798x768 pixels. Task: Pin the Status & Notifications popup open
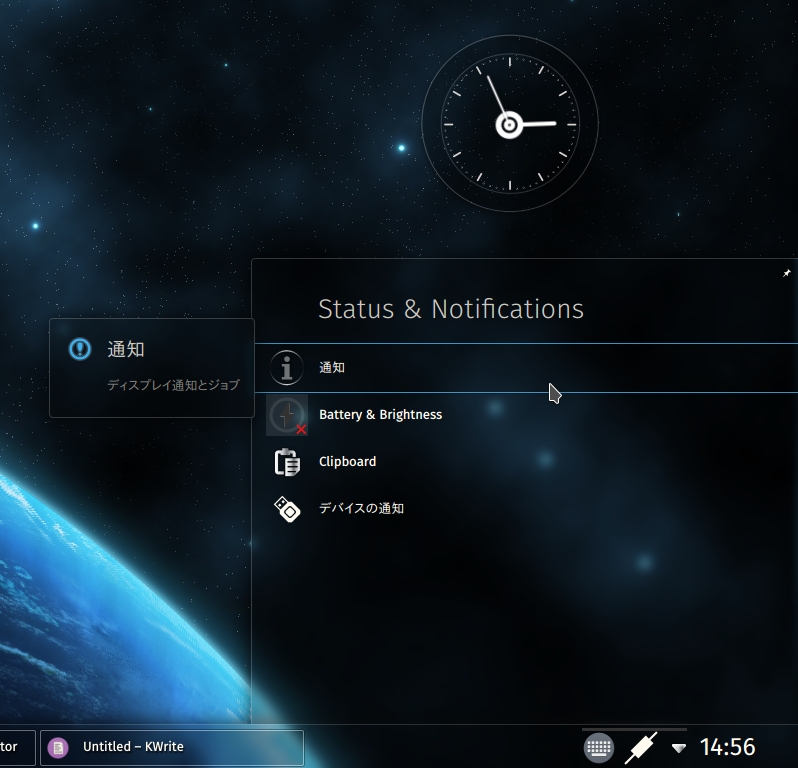(786, 273)
